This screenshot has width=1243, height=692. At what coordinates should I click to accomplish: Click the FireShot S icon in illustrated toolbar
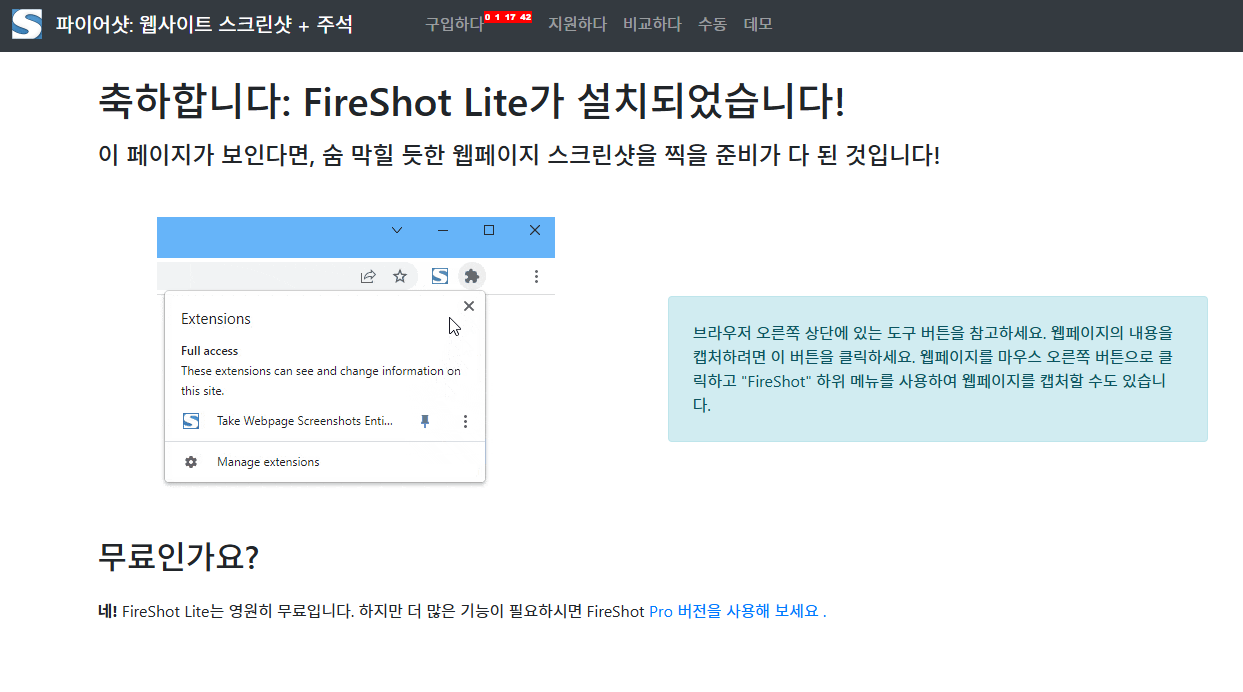[440, 276]
